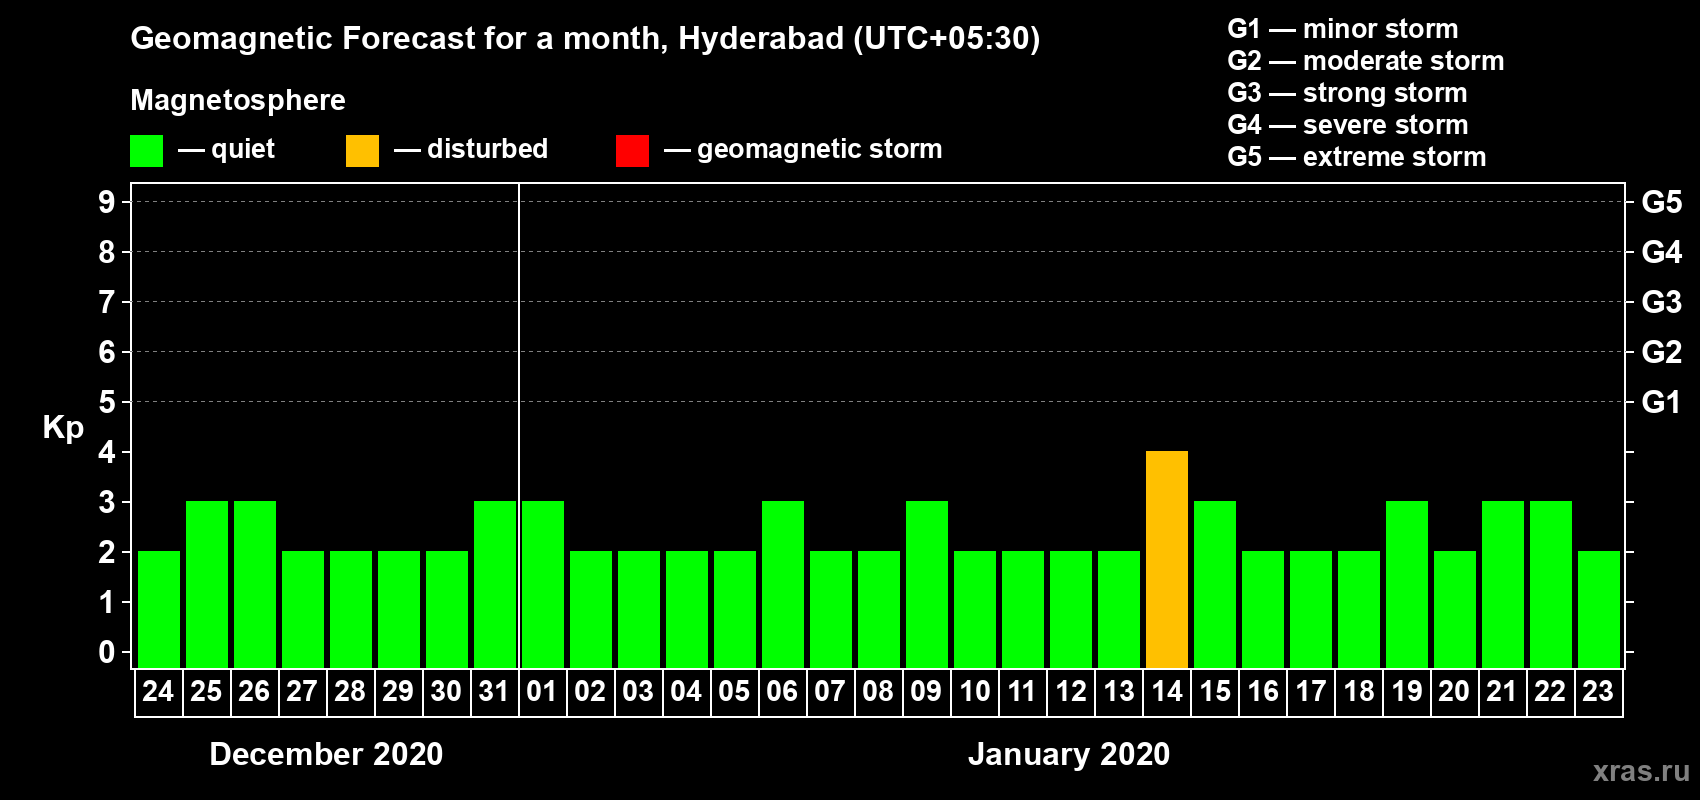Select the bar for January 01
Screen dimensions: 1700x800
coord(543,584)
